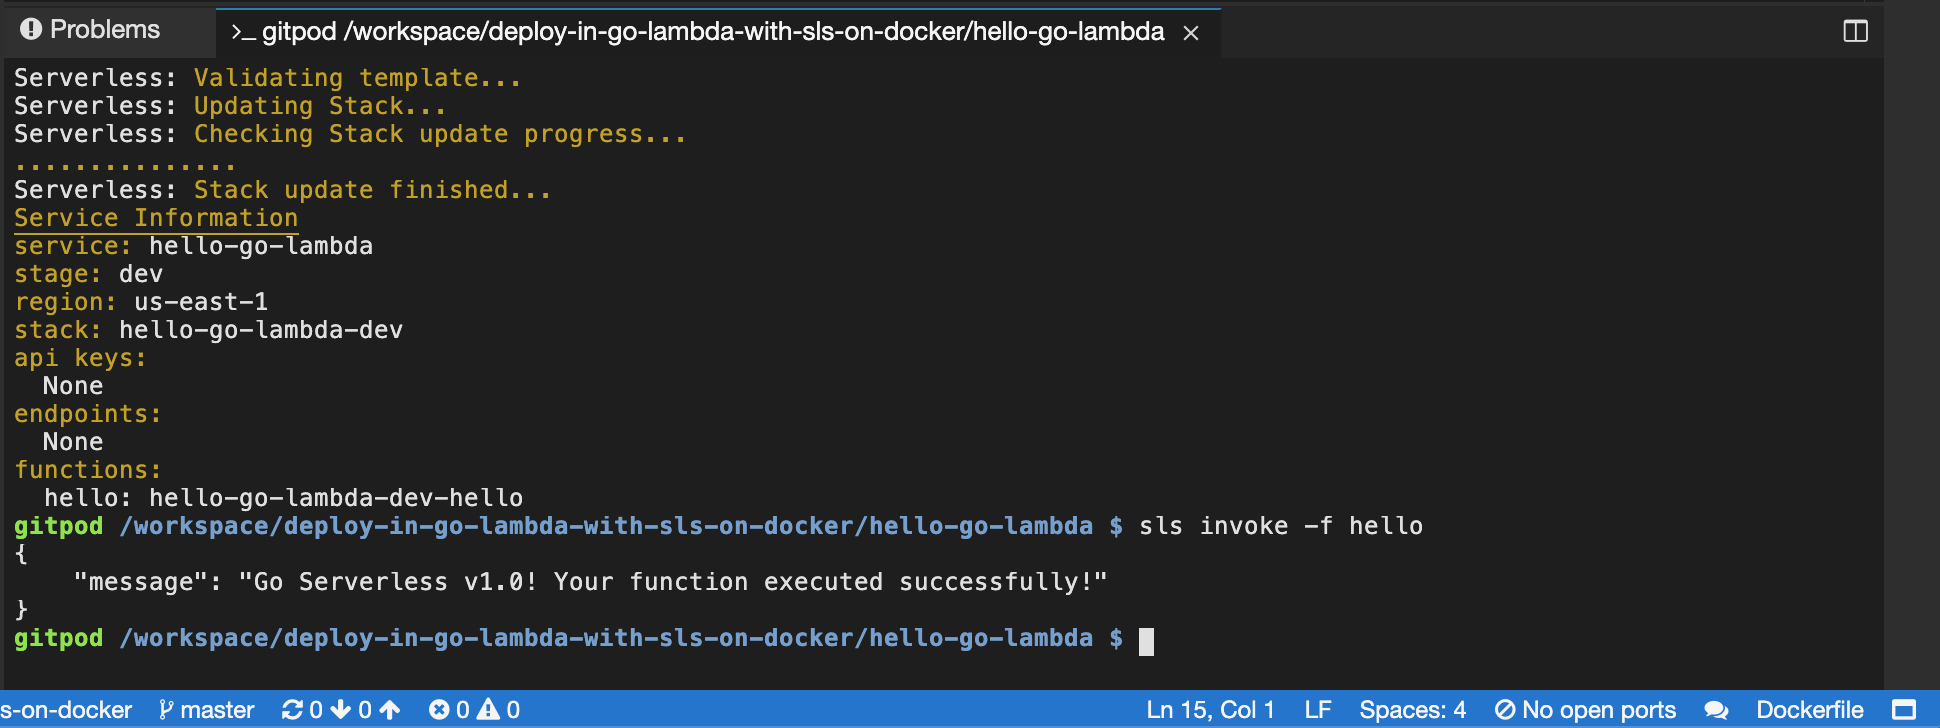Click the split terminal icon
Image resolution: width=1940 pixels, height=728 pixels.
tap(1856, 31)
